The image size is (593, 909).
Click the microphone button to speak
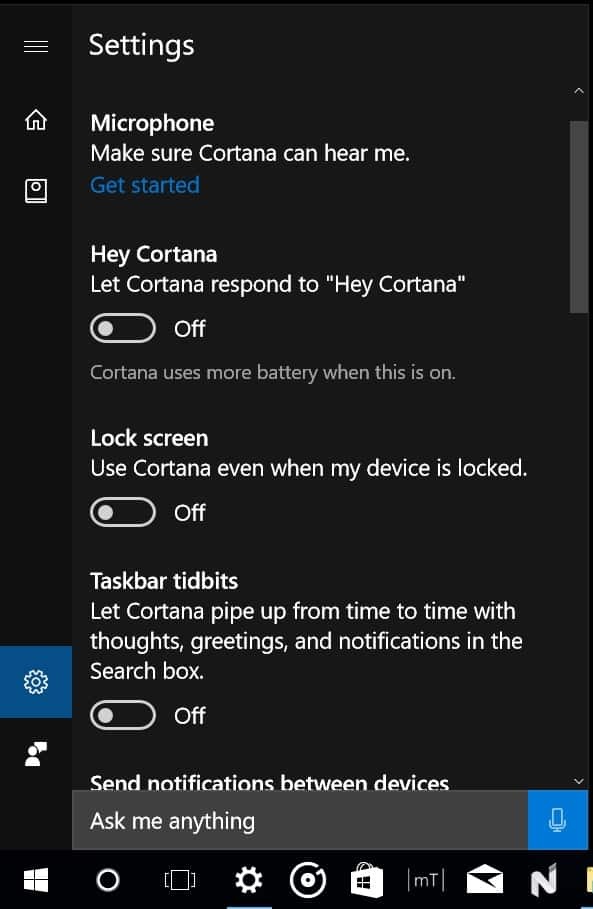[558, 820]
